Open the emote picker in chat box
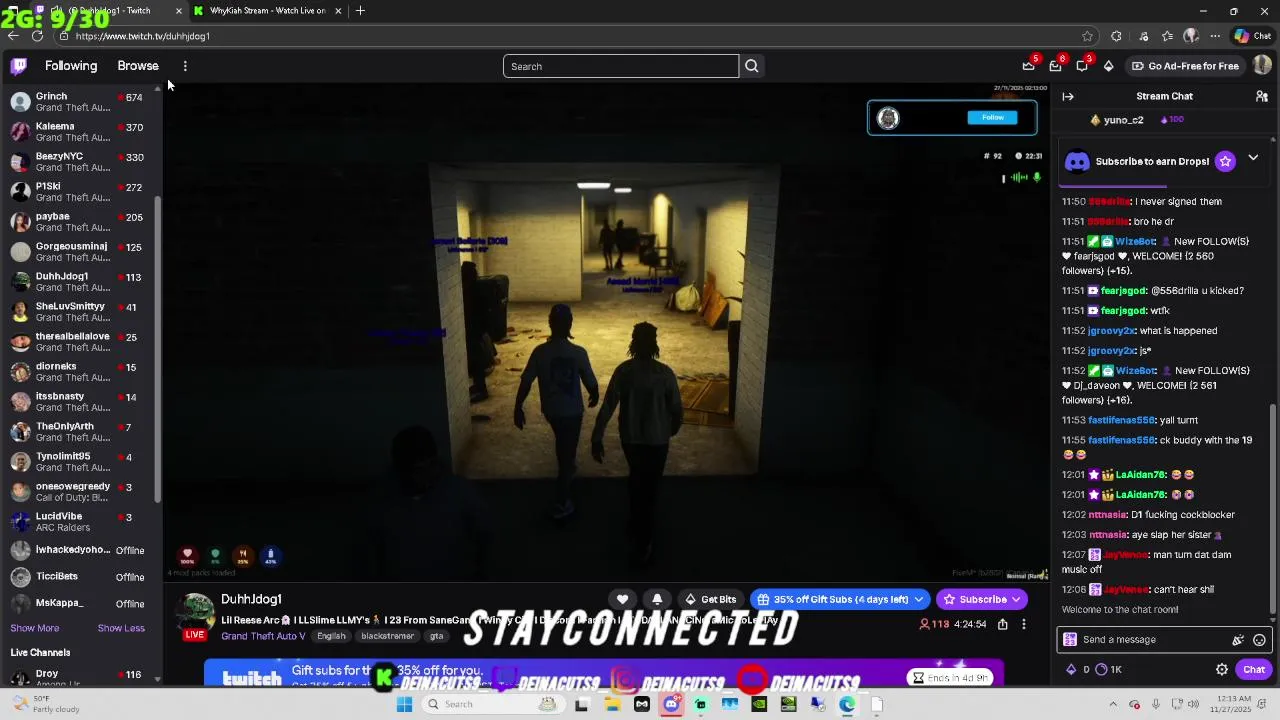1280x720 pixels. click(1259, 640)
